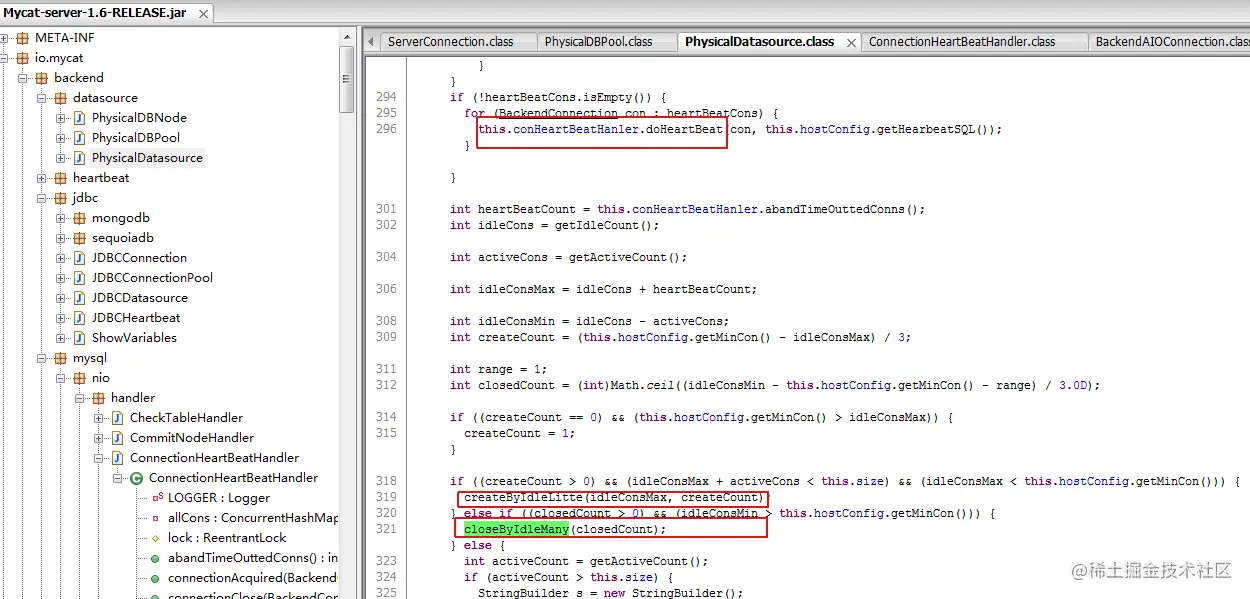Click the sequoiadb package icon
The height and width of the screenshot is (599, 1250).
pos(79,238)
